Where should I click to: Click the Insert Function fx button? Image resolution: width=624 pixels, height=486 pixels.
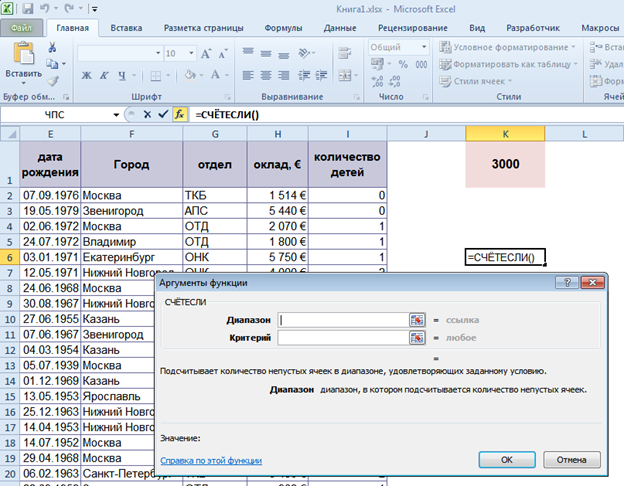181,115
